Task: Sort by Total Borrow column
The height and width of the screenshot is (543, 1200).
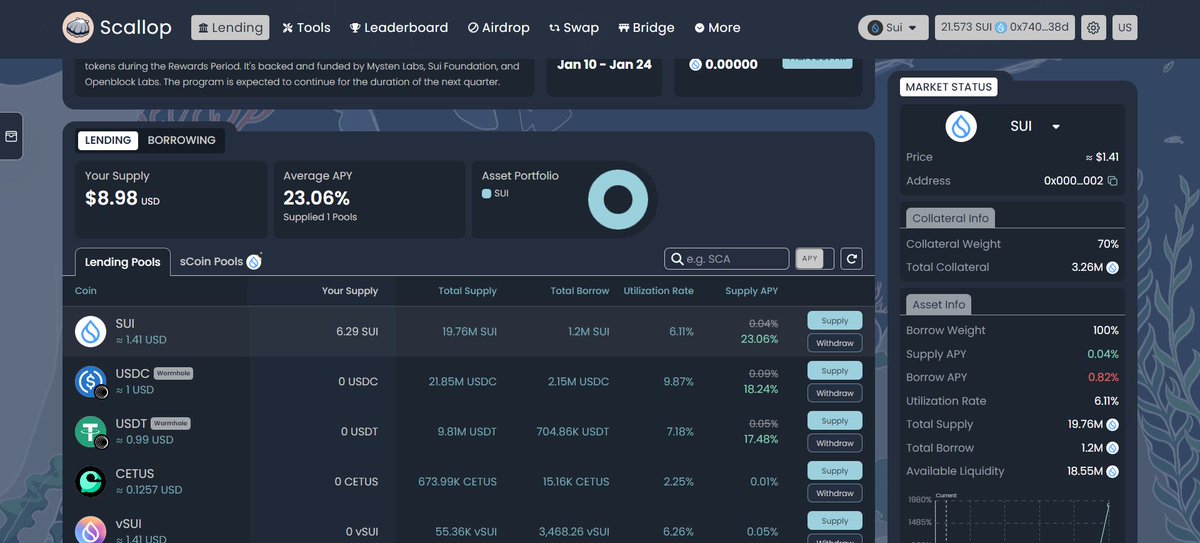Action: [580, 291]
